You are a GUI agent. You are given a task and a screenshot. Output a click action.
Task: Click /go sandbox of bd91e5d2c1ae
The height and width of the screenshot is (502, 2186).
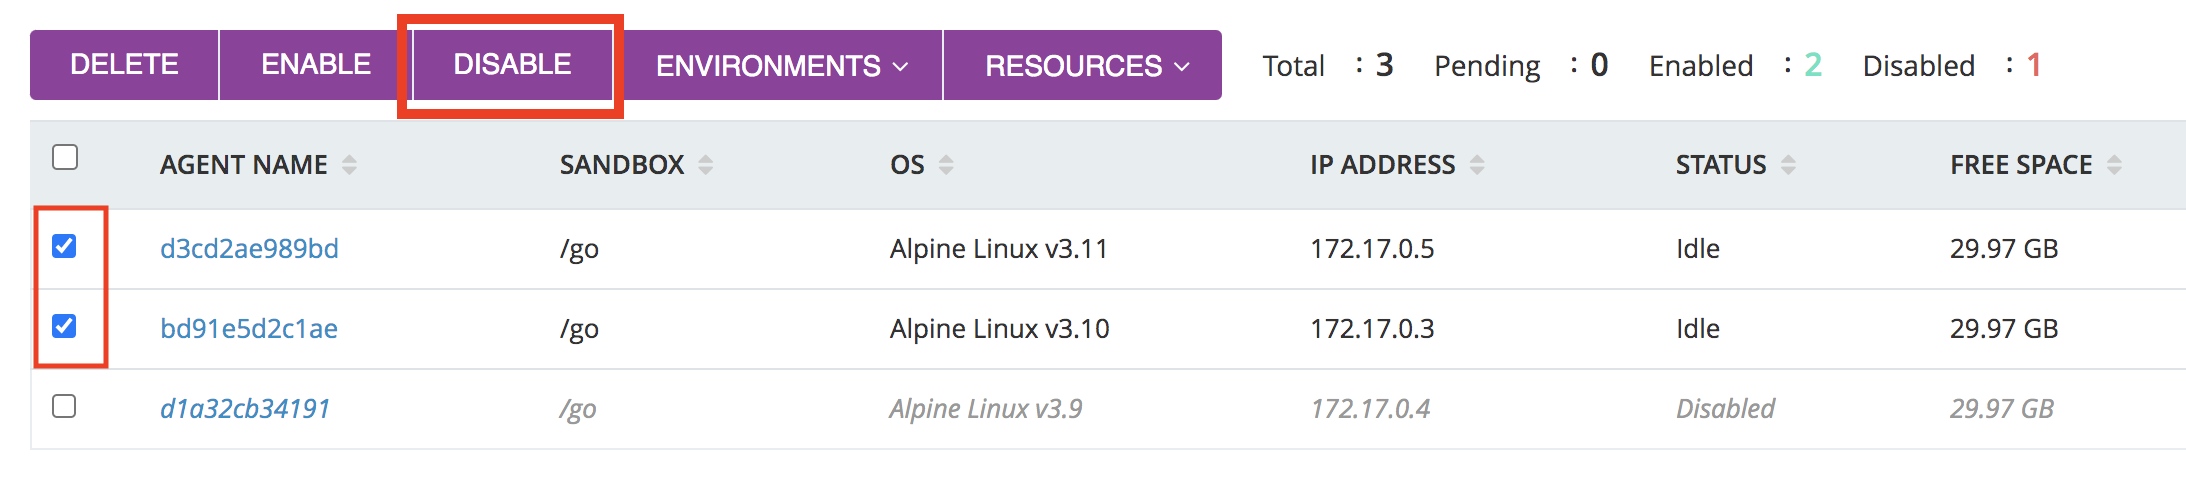click(579, 329)
